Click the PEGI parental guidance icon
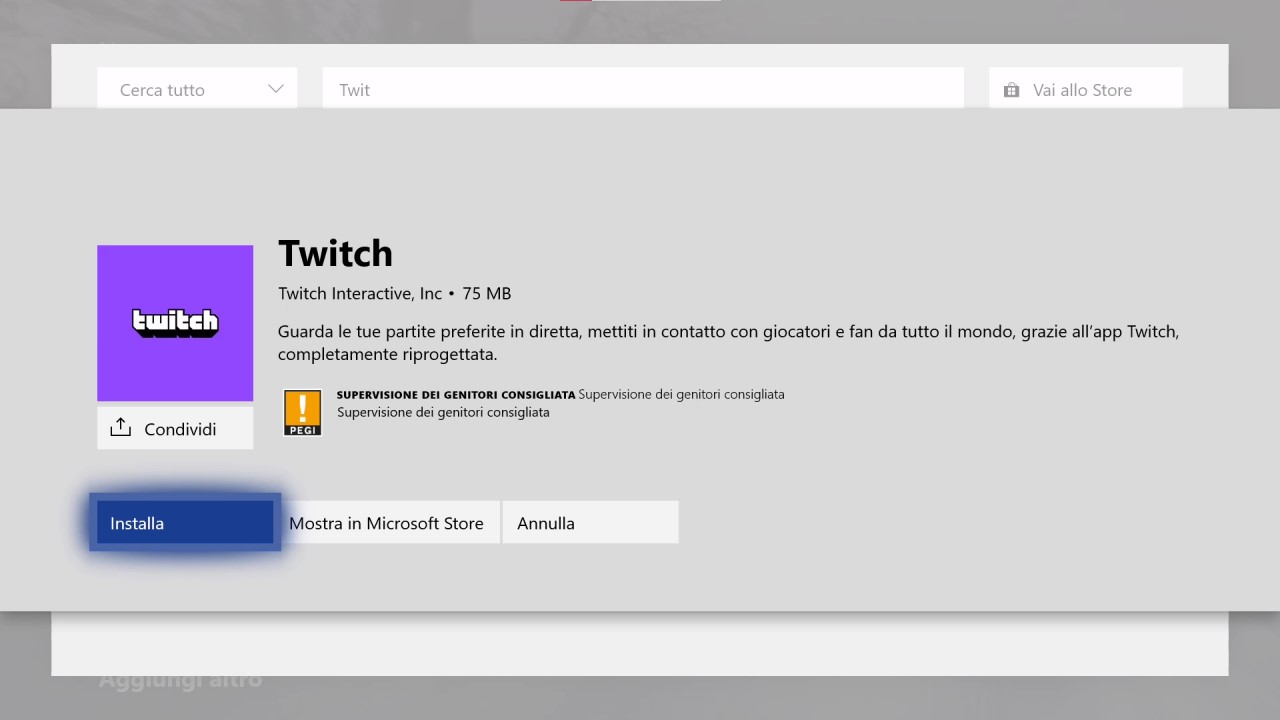 pyautogui.click(x=302, y=412)
